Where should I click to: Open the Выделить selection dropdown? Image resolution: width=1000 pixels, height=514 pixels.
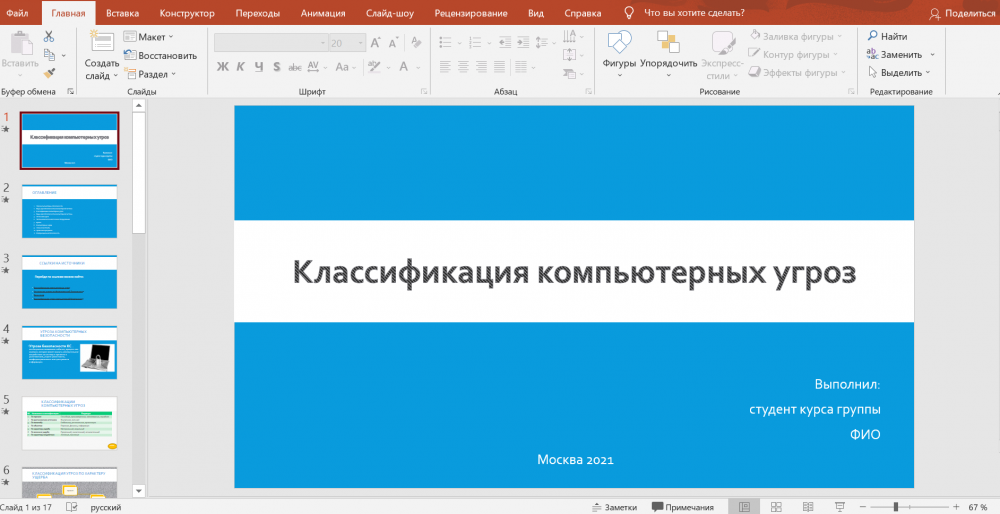tap(901, 72)
